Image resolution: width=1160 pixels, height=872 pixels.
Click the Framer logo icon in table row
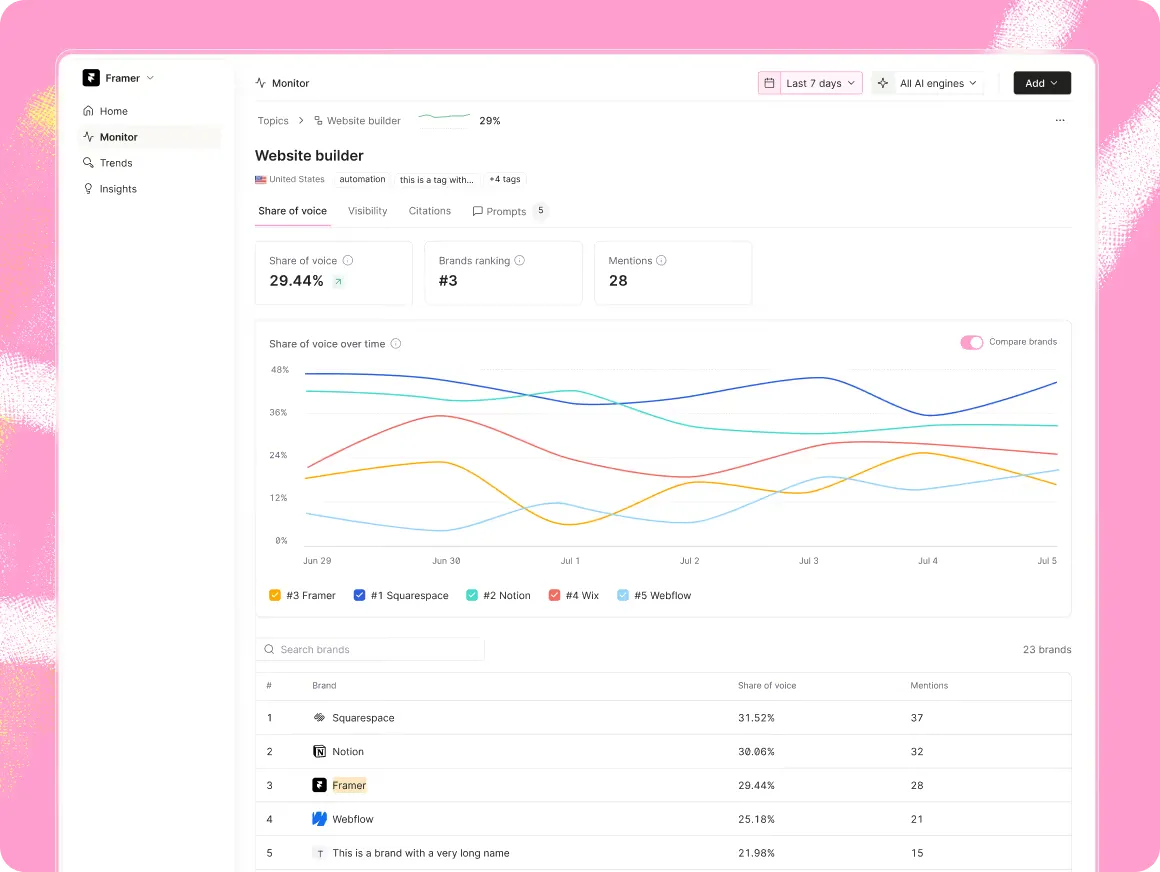pyautogui.click(x=320, y=785)
